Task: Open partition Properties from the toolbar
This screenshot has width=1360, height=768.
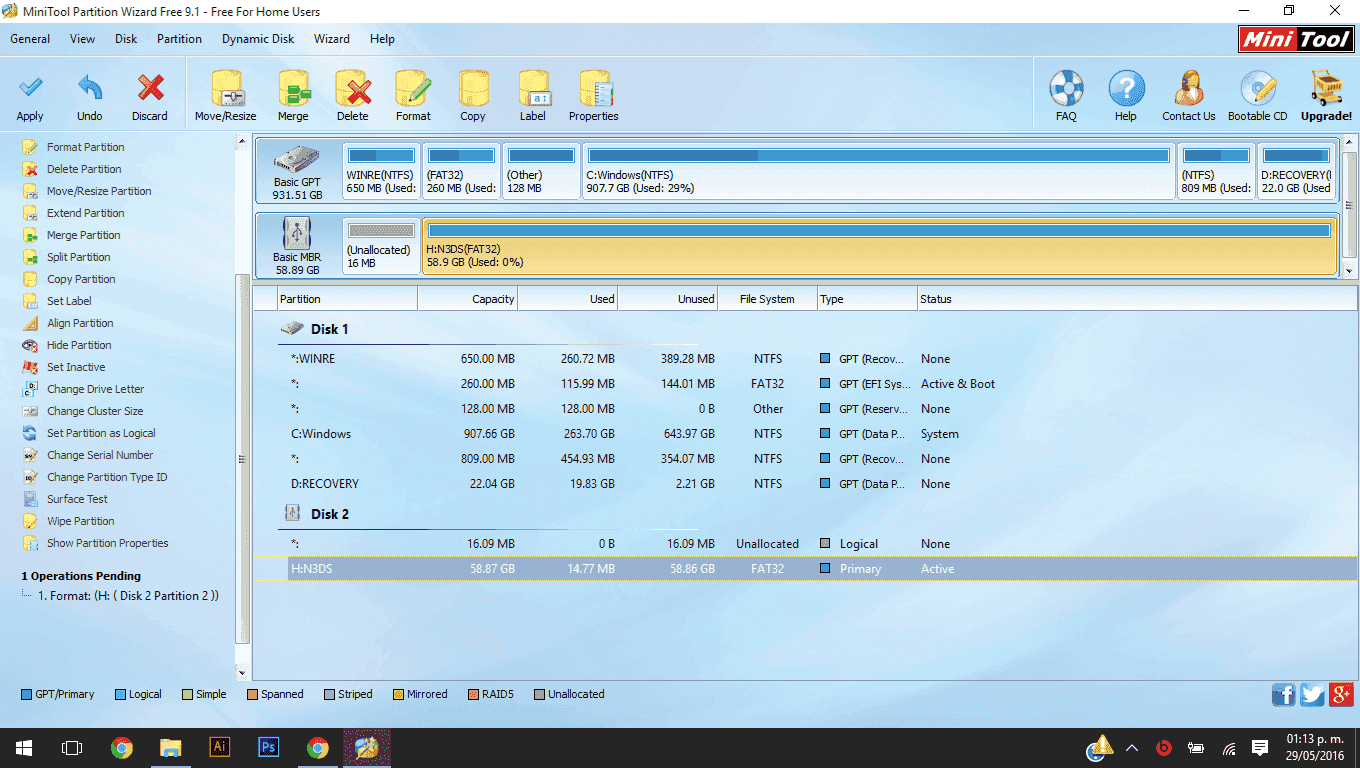Action: pos(594,97)
